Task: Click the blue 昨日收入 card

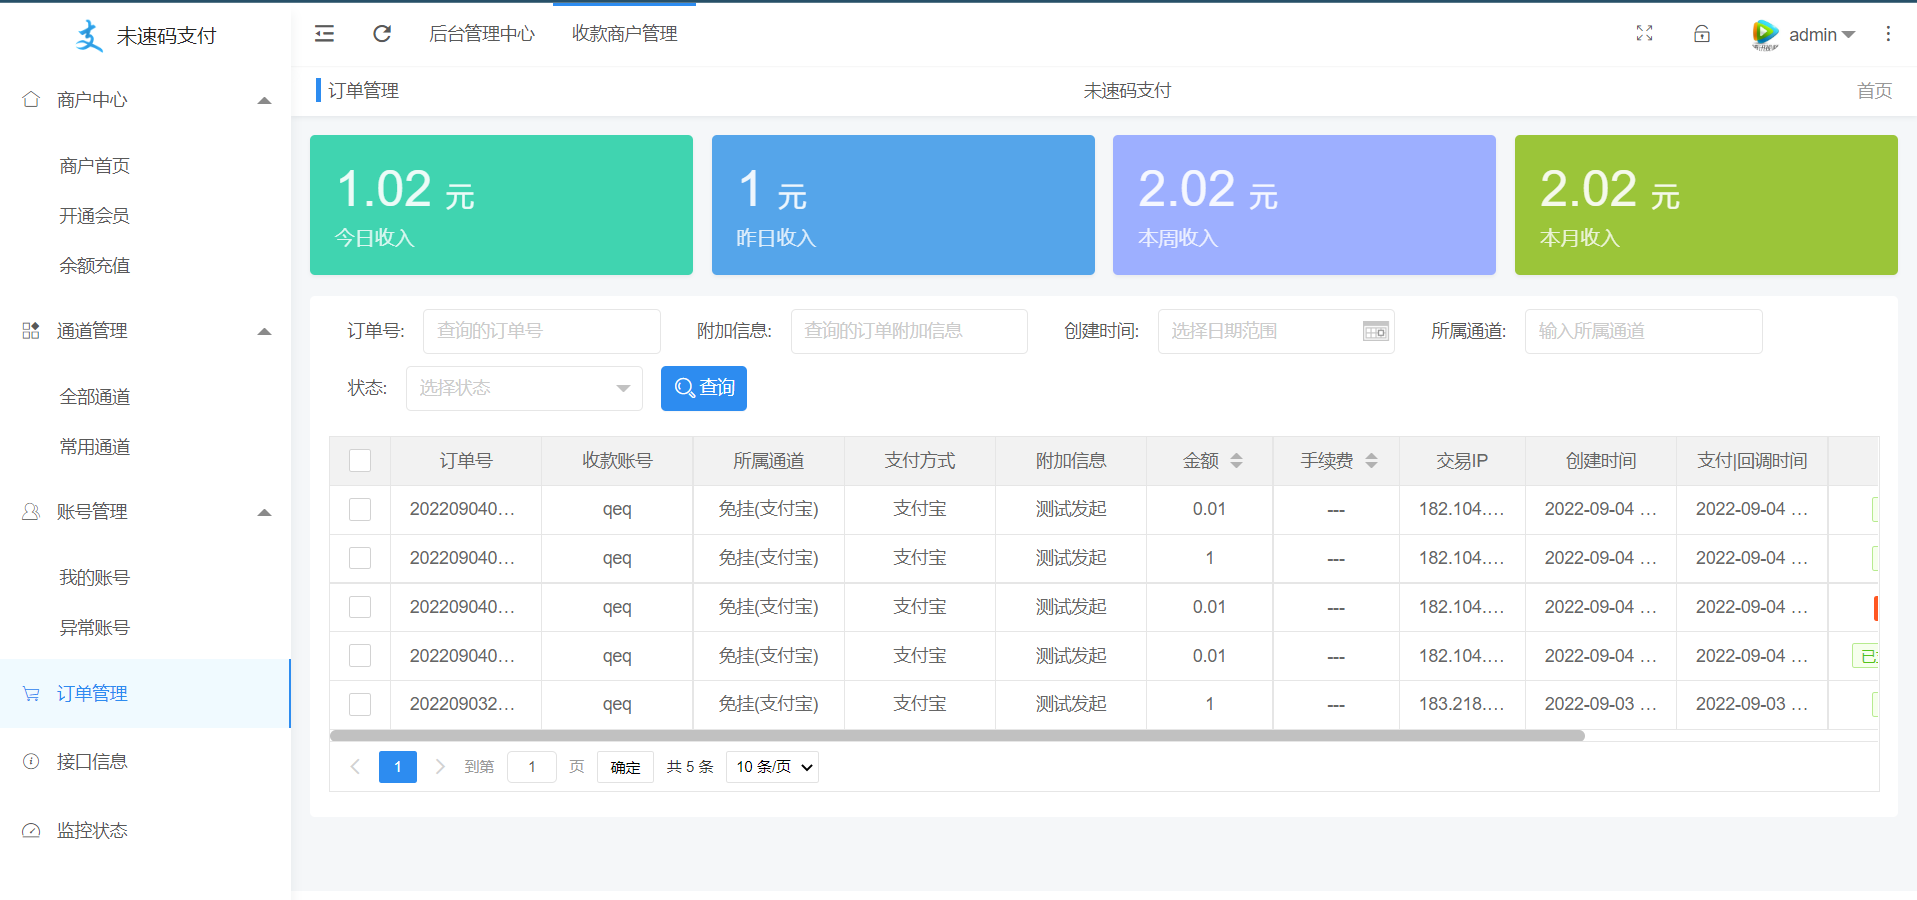Action: [x=903, y=205]
